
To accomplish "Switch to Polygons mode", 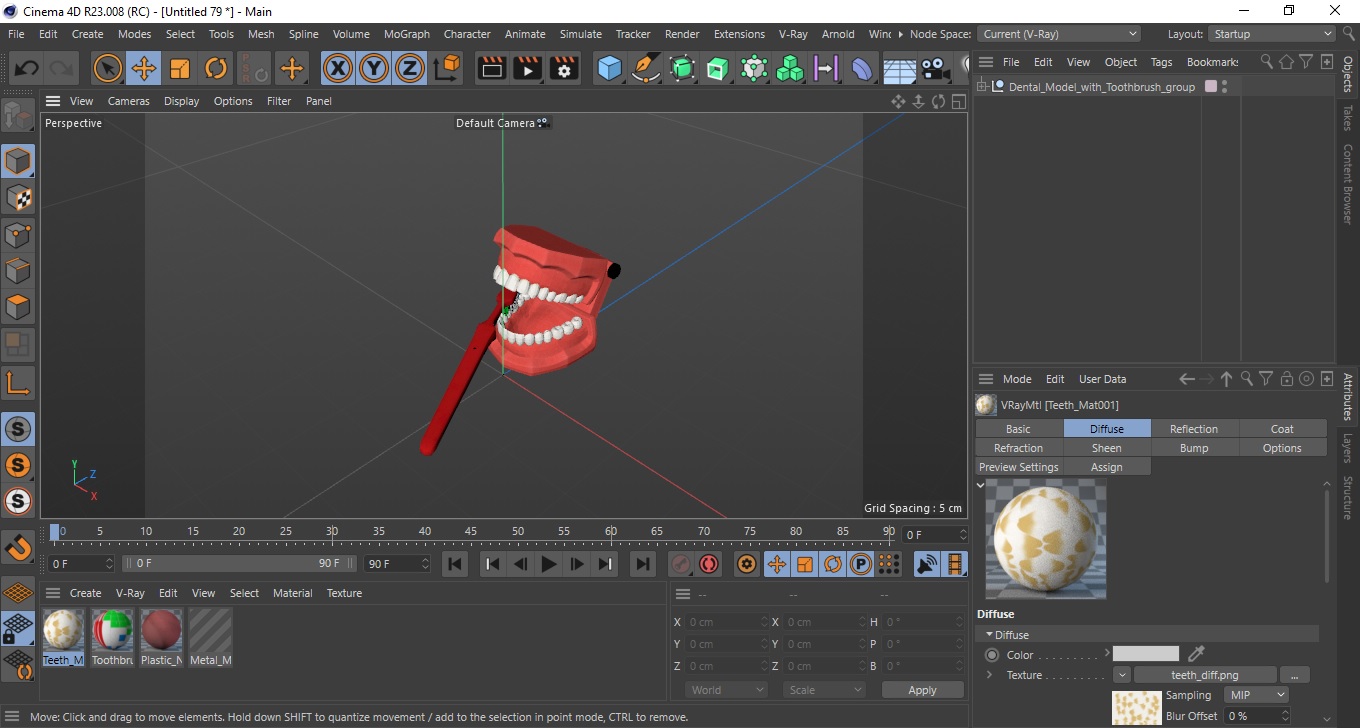I will 18,306.
